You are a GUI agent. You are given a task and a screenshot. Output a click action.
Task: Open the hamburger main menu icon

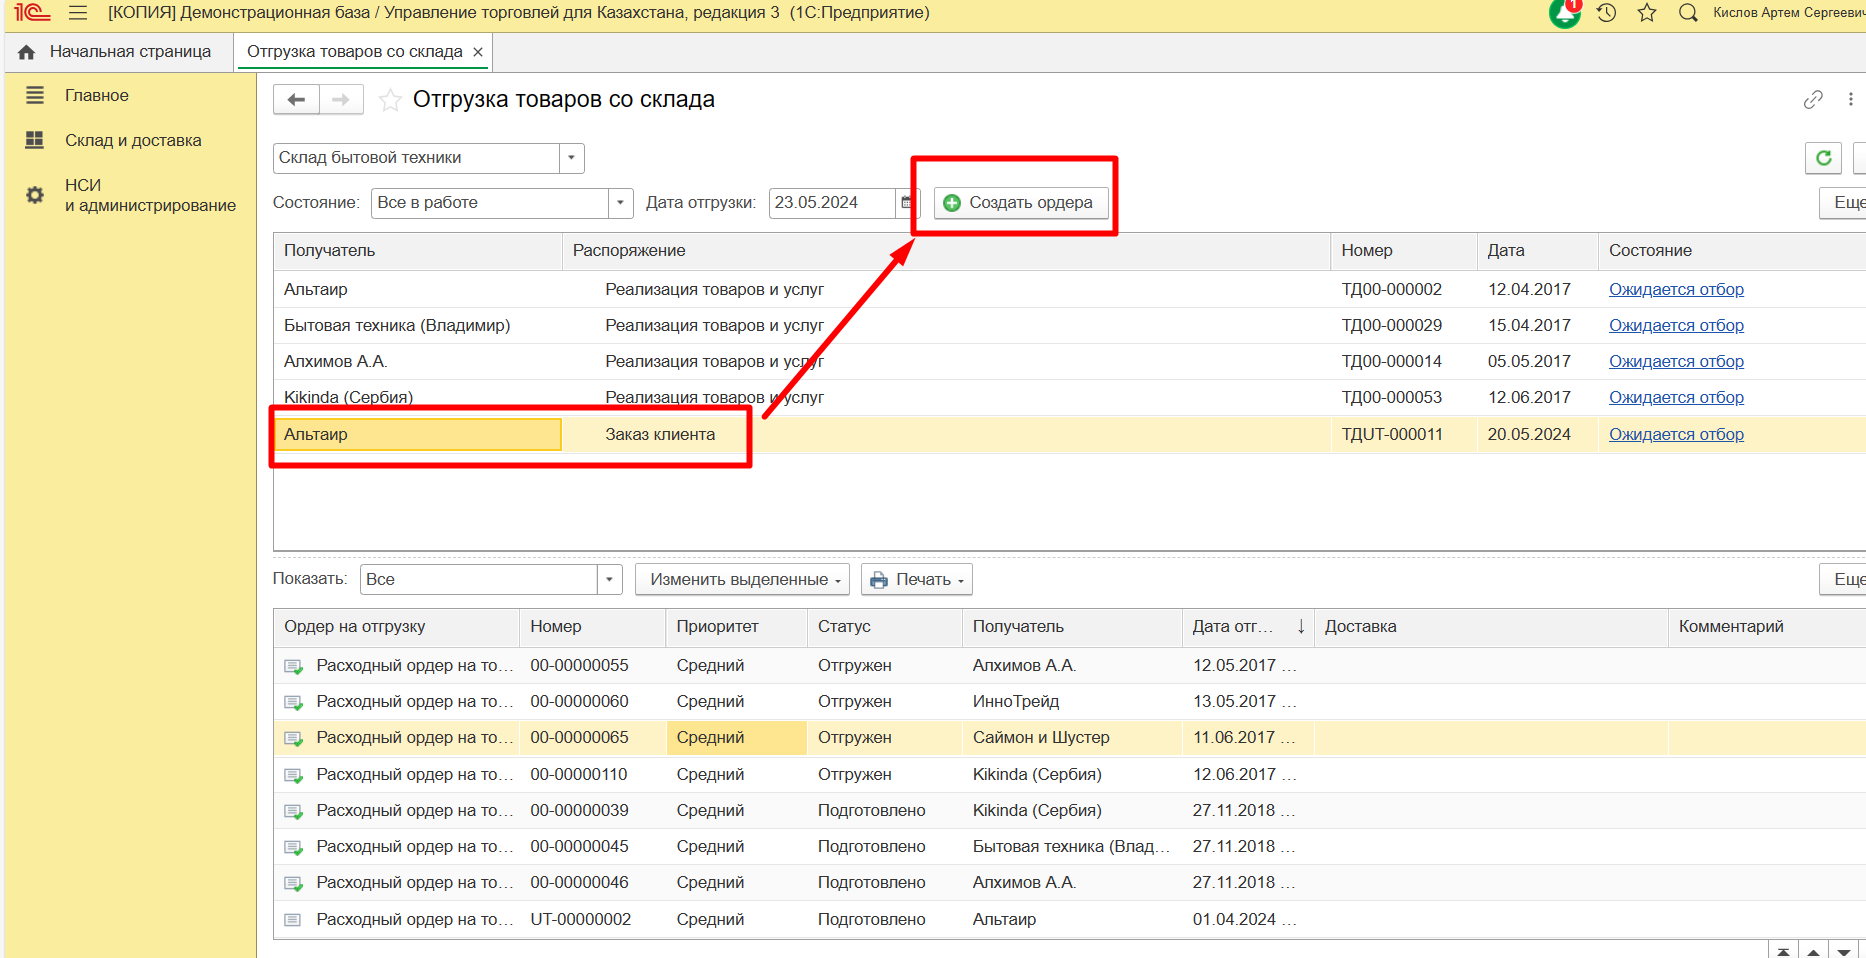point(78,13)
